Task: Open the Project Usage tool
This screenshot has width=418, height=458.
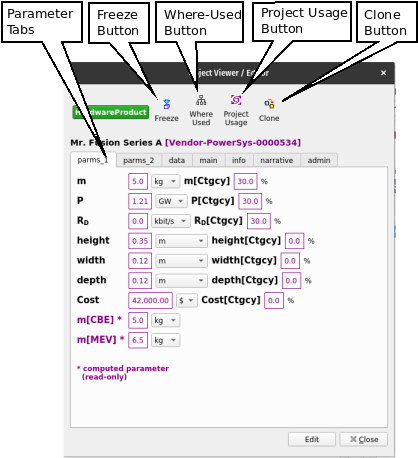Action: pyautogui.click(x=236, y=110)
